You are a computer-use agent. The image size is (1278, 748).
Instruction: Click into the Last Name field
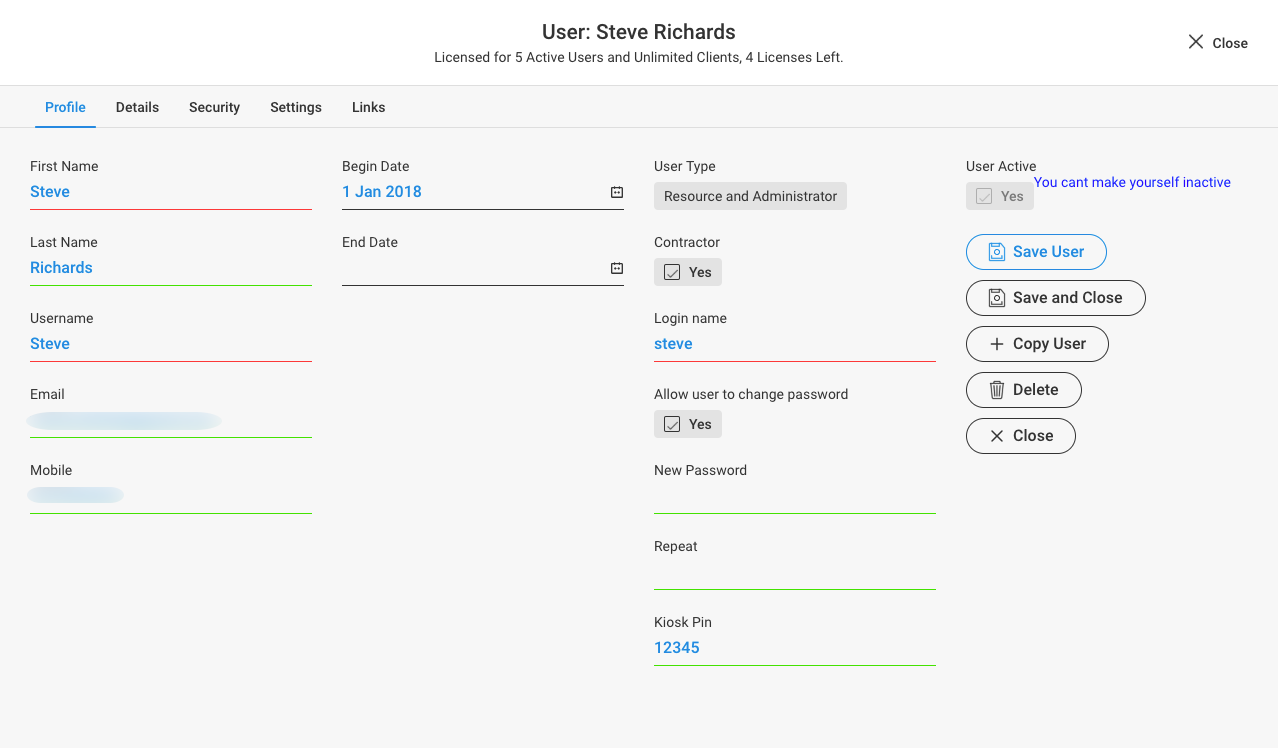[170, 268]
